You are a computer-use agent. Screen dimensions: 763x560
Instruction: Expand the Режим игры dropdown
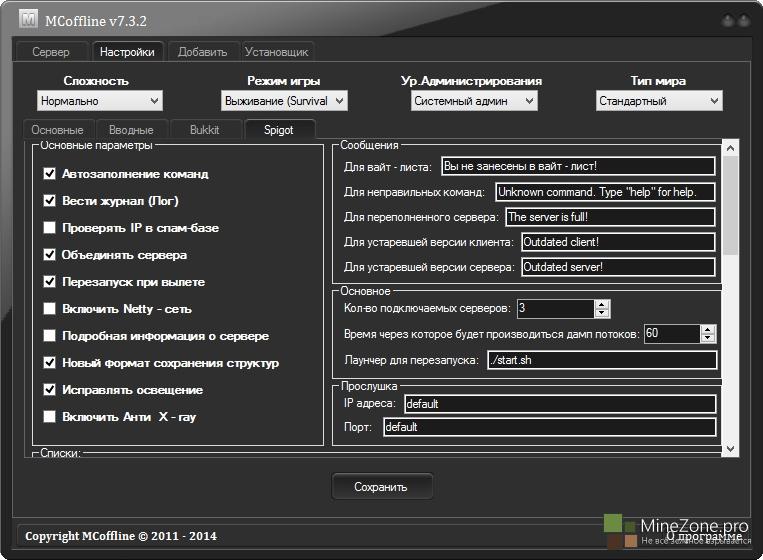pos(284,101)
